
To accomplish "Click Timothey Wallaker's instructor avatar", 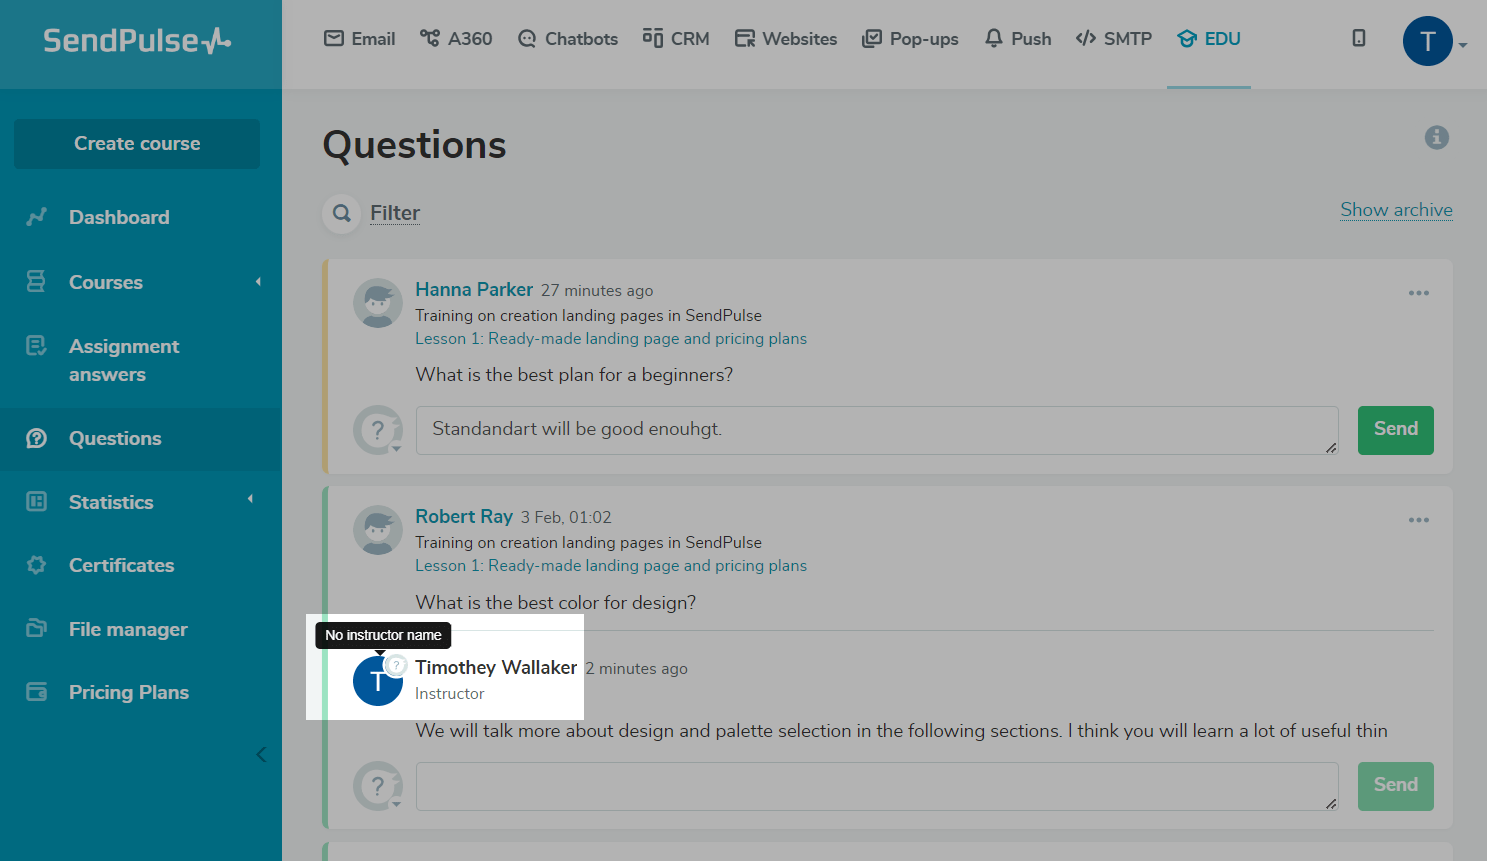I will tap(378, 681).
